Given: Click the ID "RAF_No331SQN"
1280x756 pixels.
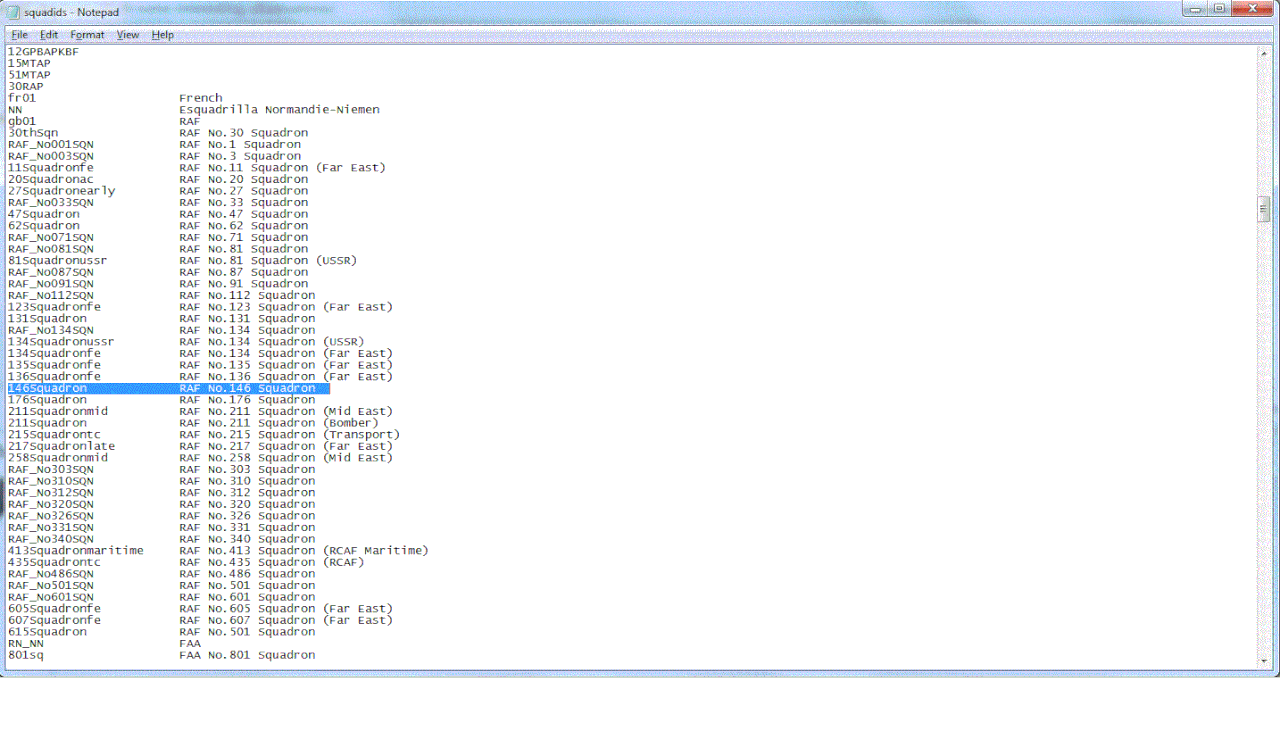Looking at the screenshot, I should (x=51, y=527).
